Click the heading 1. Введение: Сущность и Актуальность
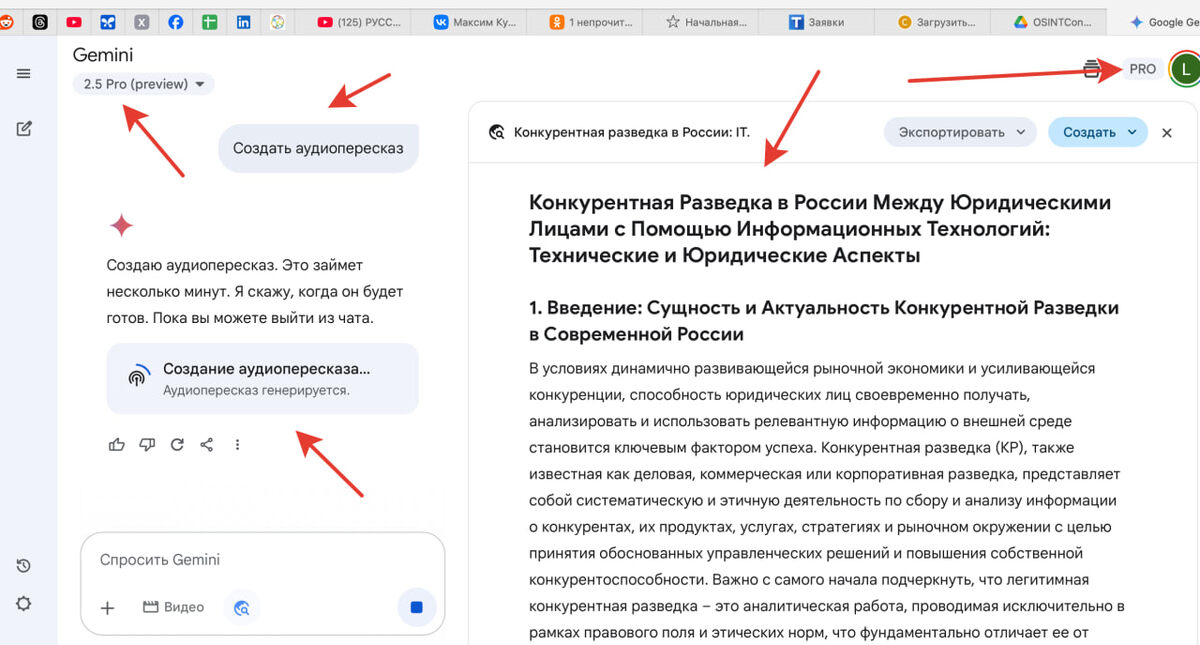This screenshot has width=1200, height=645. 824,320
